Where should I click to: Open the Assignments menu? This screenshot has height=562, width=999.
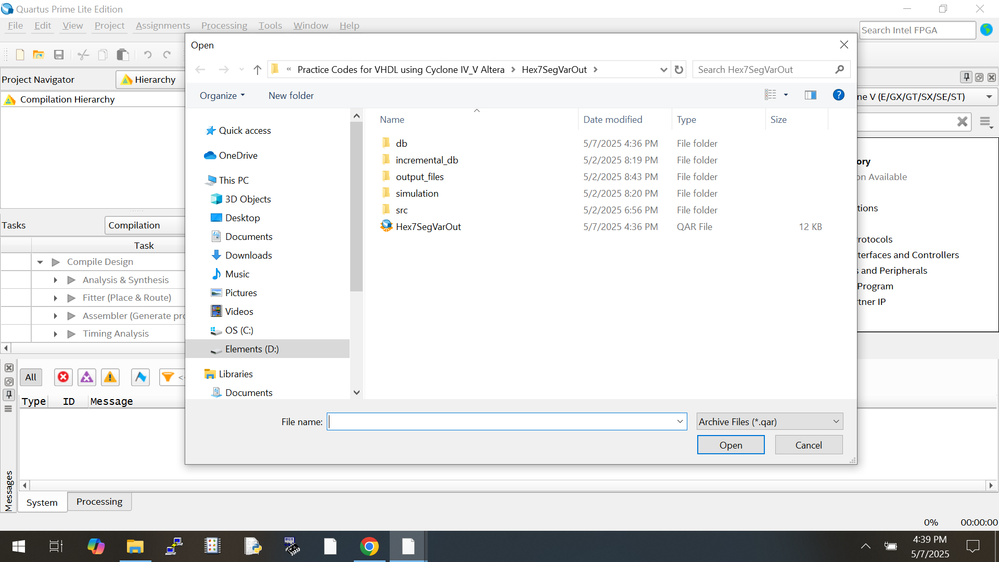162,25
